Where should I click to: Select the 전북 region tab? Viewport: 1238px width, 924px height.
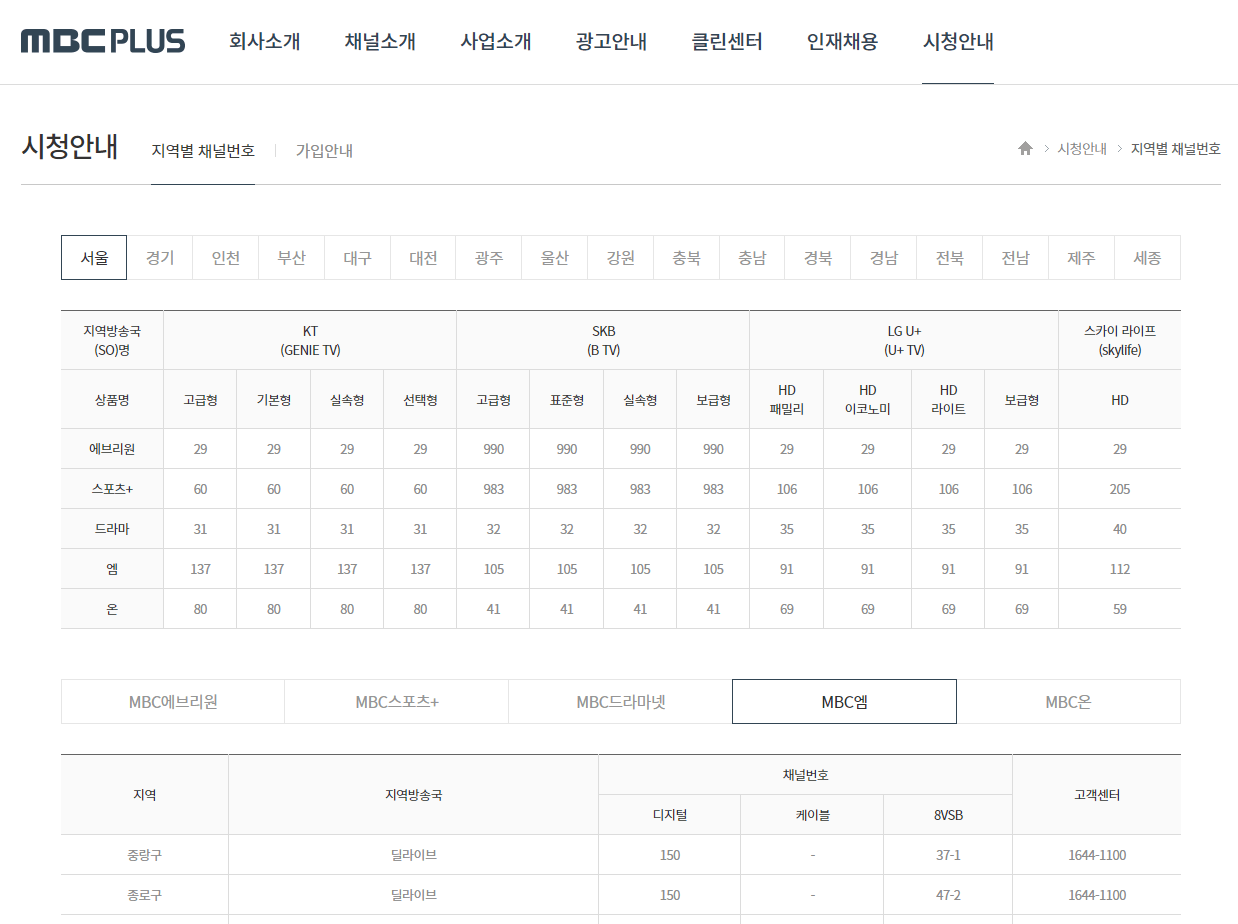950,257
